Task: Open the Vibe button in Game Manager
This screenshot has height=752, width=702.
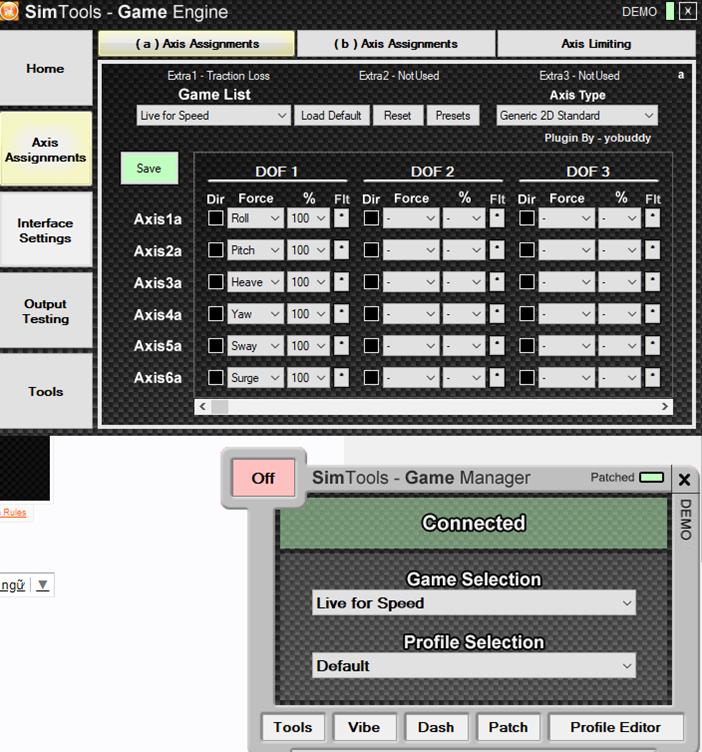Action: click(364, 727)
